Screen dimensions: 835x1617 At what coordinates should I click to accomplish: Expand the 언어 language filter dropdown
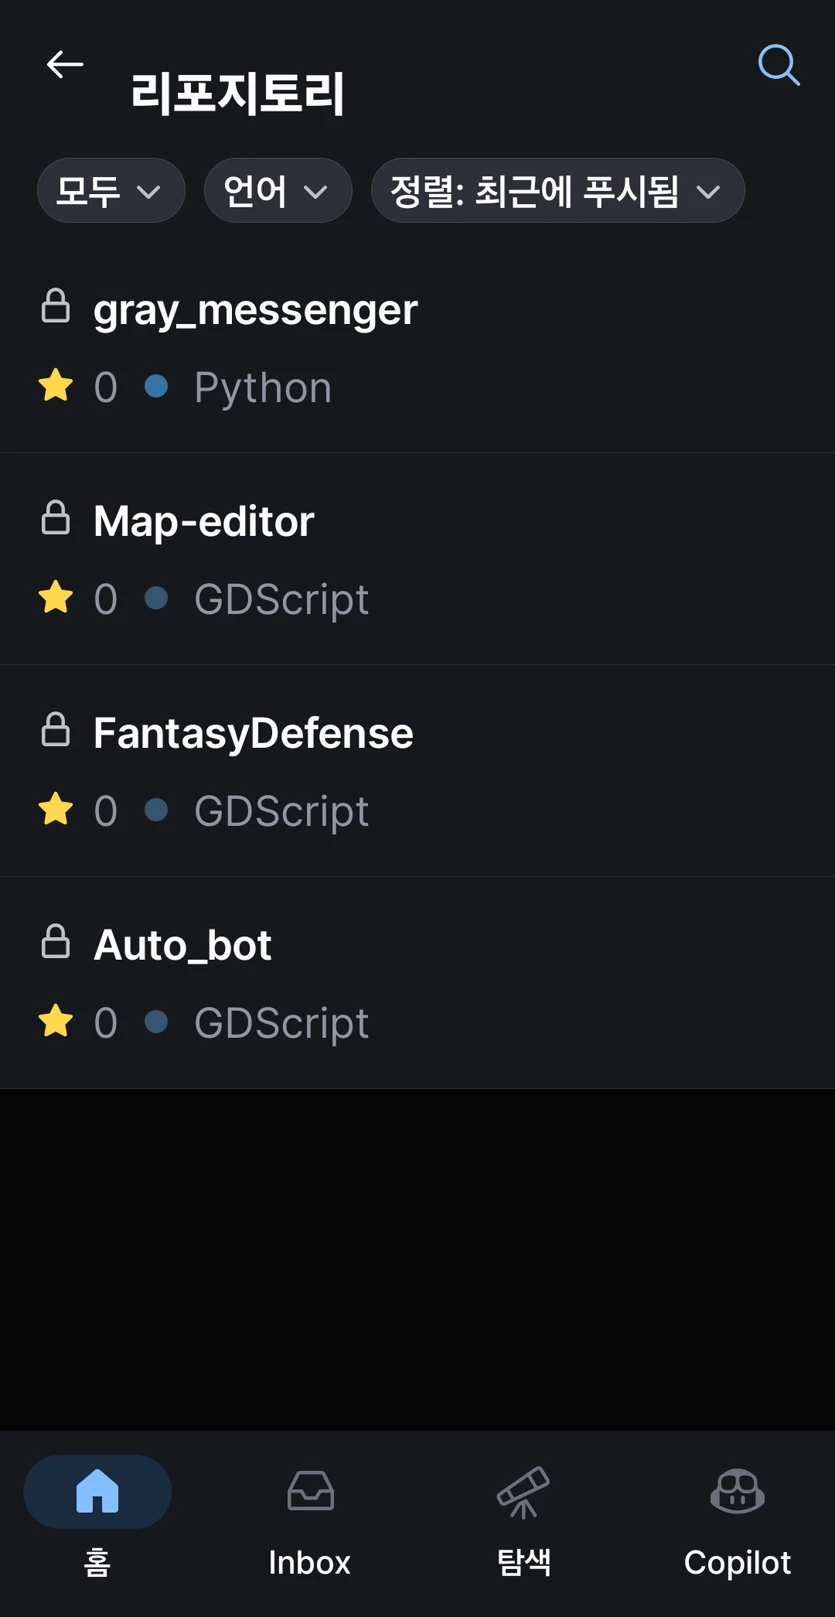(x=278, y=190)
